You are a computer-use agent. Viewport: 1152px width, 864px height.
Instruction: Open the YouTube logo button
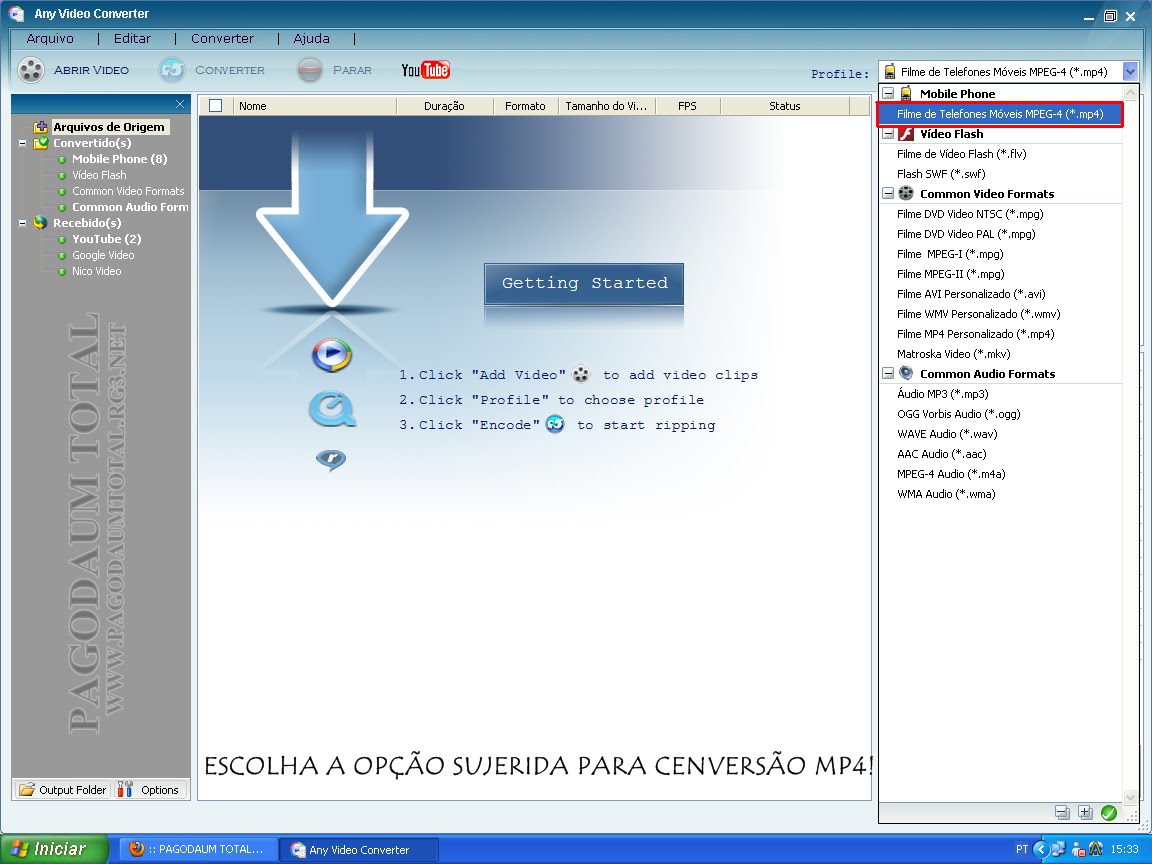pos(425,70)
